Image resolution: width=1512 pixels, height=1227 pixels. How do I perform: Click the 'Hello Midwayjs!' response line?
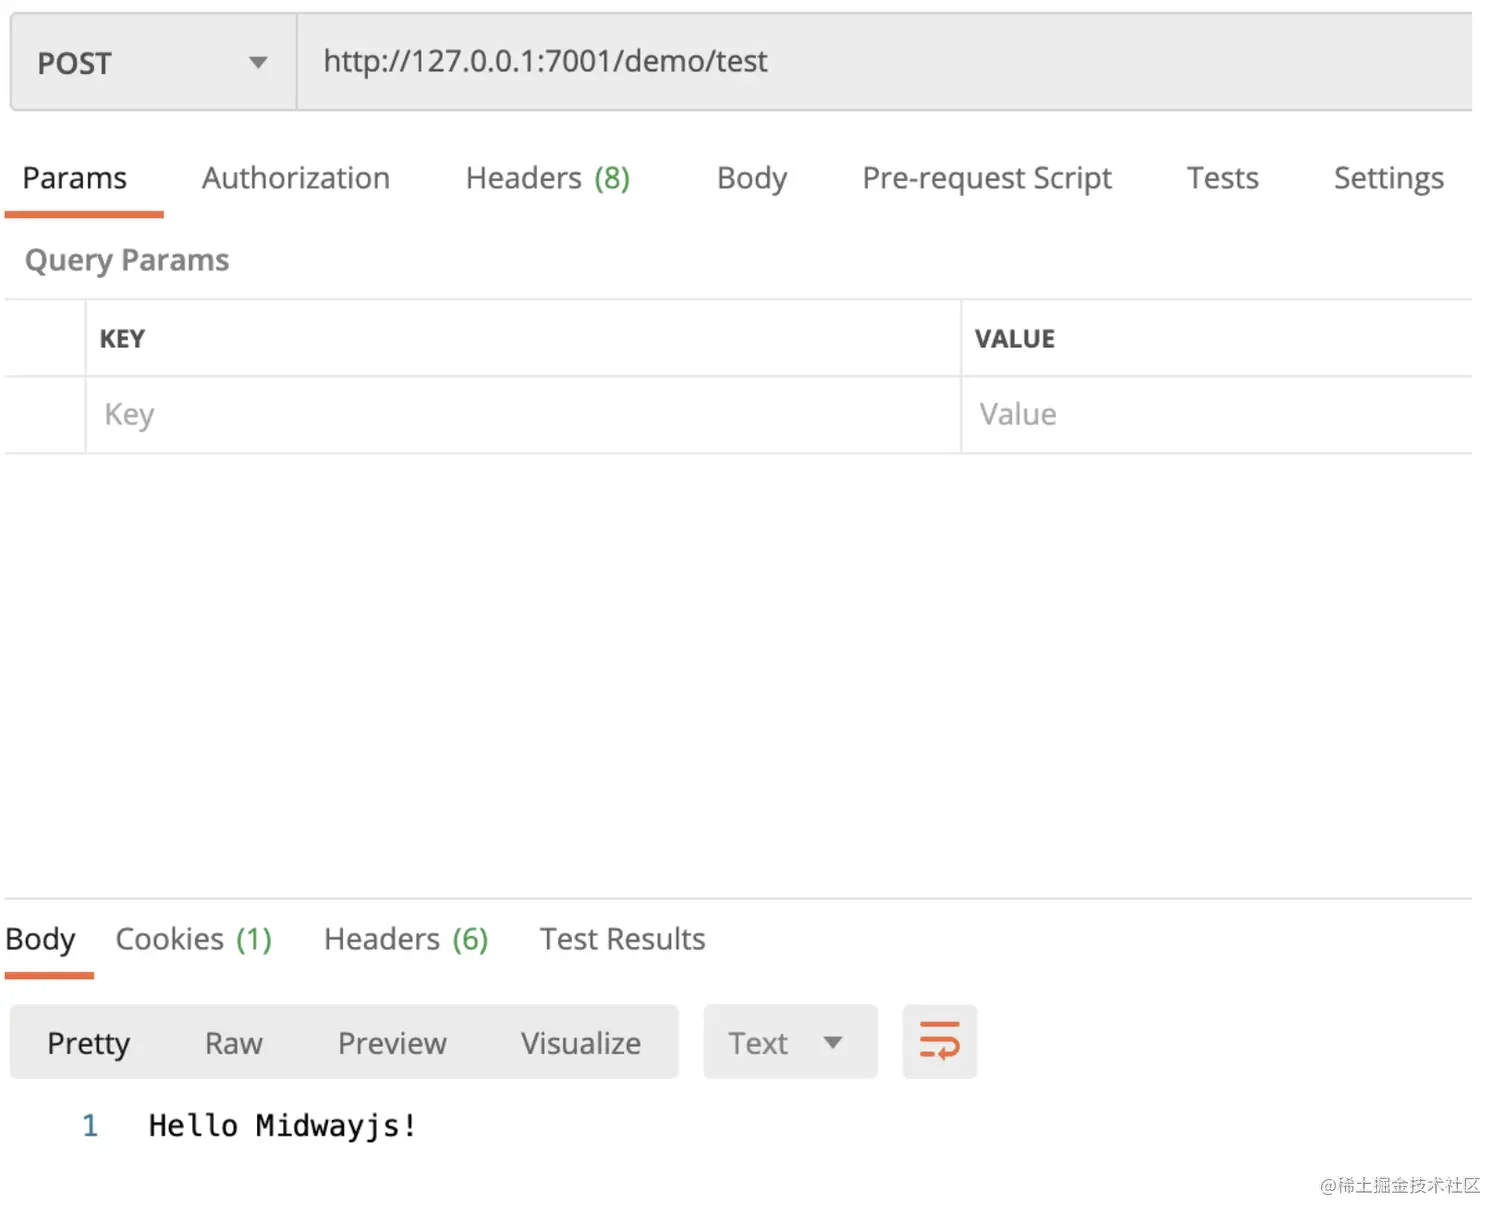point(283,1127)
